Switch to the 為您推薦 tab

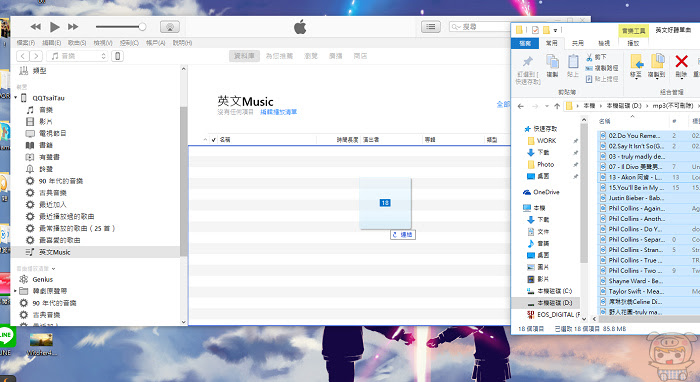point(279,56)
